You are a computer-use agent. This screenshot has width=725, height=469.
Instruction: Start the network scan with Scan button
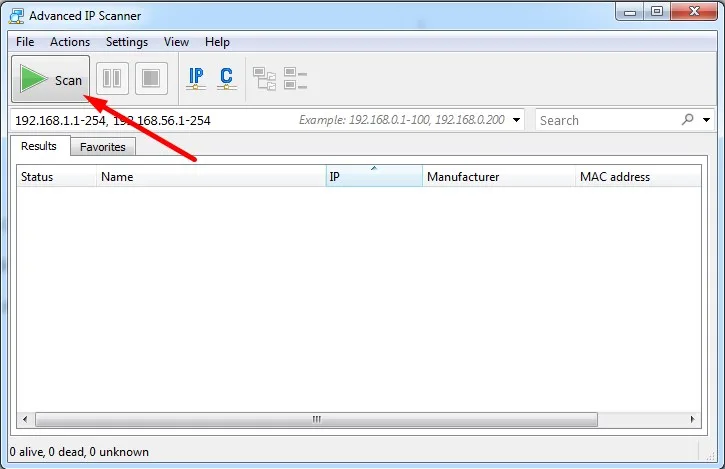(x=50, y=79)
